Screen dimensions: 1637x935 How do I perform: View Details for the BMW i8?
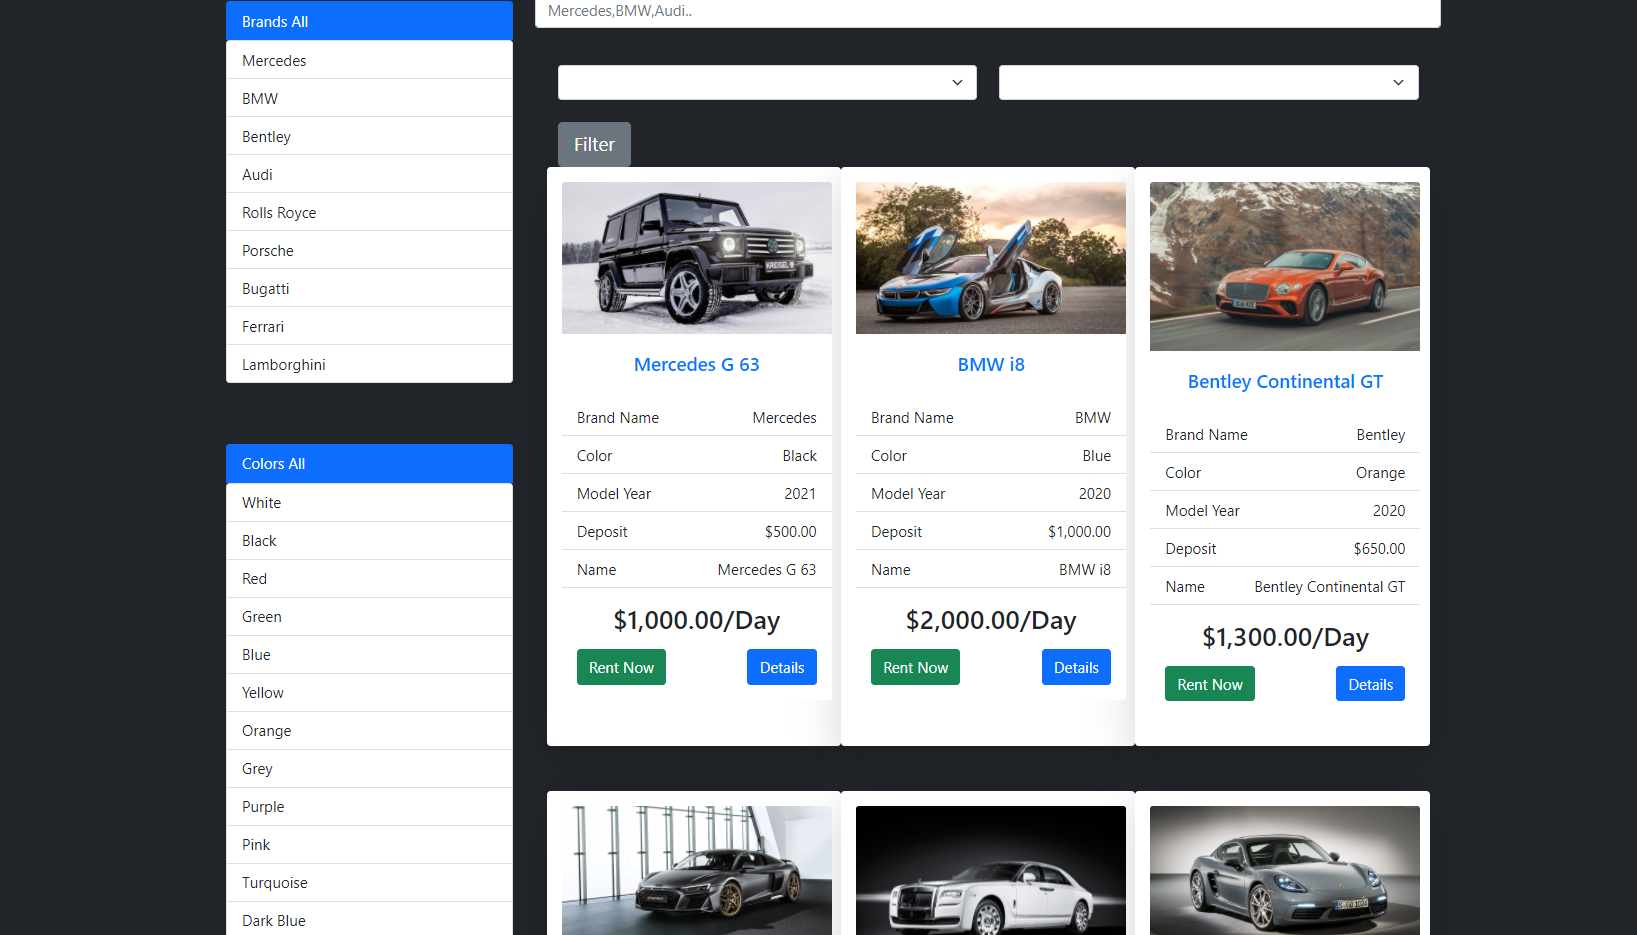[x=1076, y=667]
